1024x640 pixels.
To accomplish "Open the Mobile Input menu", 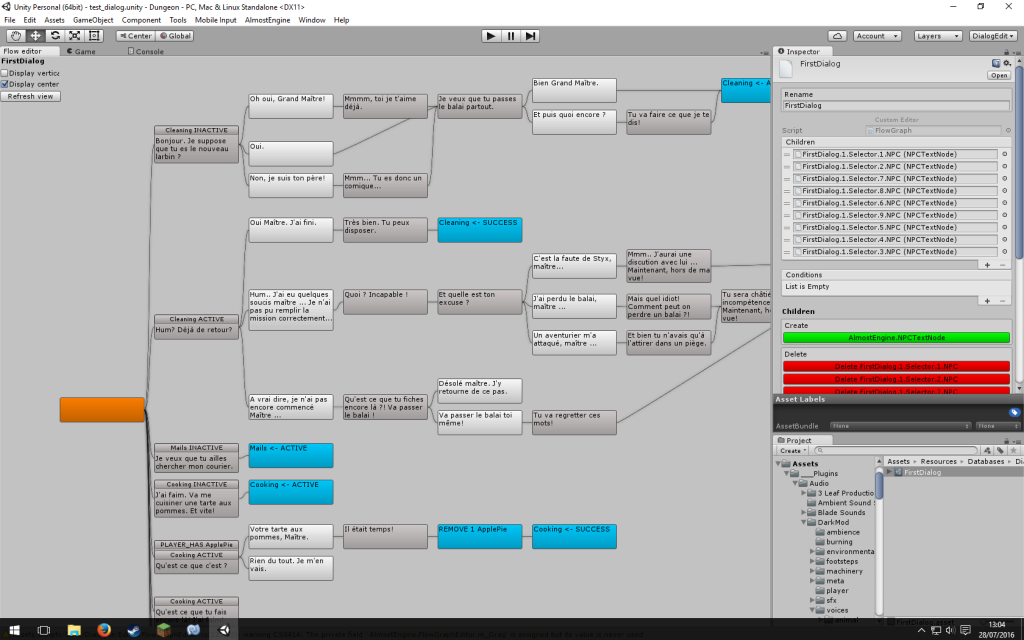I will pos(216,20).
